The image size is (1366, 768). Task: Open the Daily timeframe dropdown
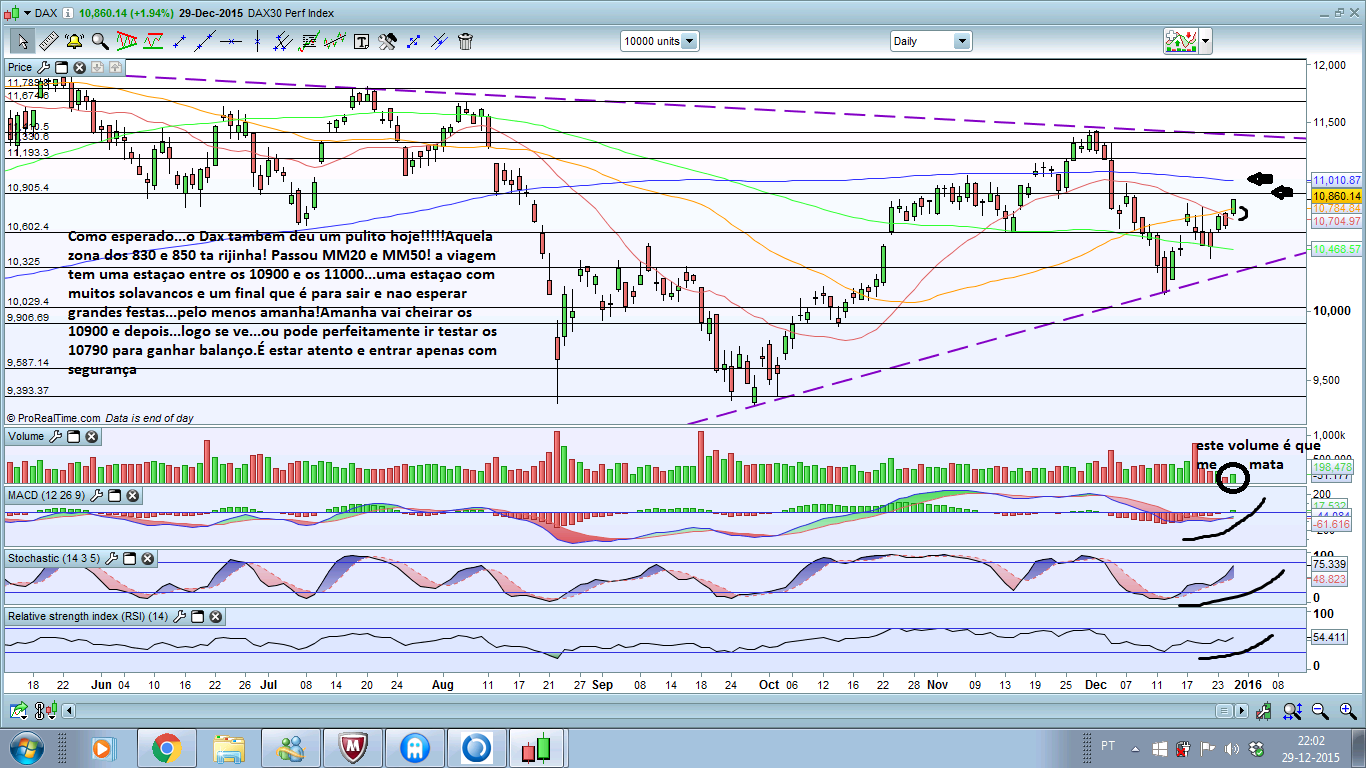click(961, 41)
